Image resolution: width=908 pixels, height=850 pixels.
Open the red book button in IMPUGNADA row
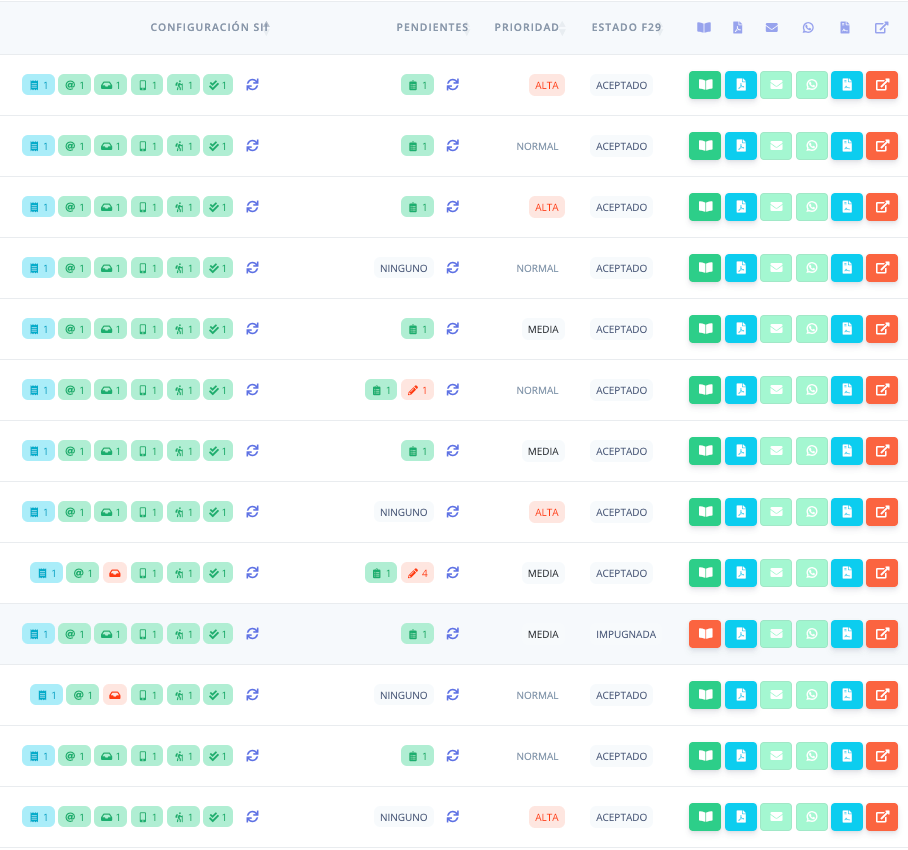tap(705, 633)
